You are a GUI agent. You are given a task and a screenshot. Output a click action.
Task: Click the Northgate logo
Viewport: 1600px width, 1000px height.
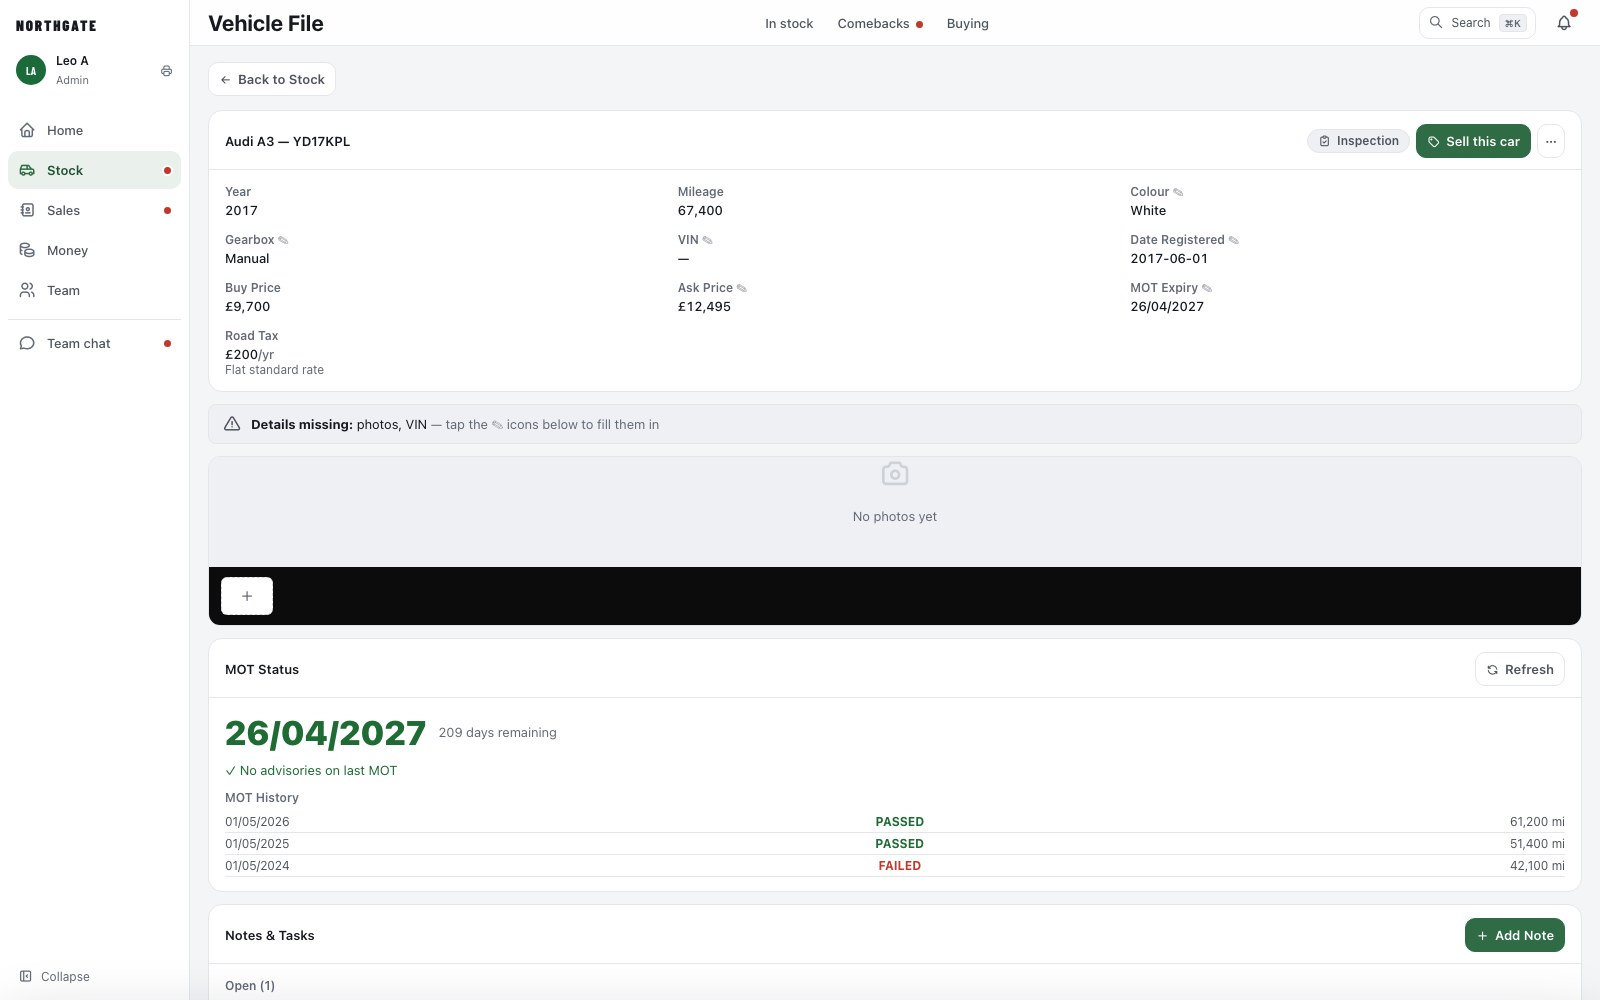[x=56, y=26]
